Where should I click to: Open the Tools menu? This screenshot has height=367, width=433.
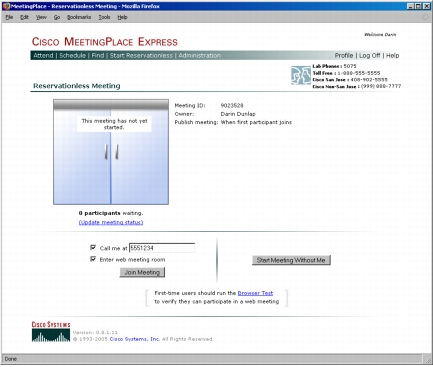104,17
